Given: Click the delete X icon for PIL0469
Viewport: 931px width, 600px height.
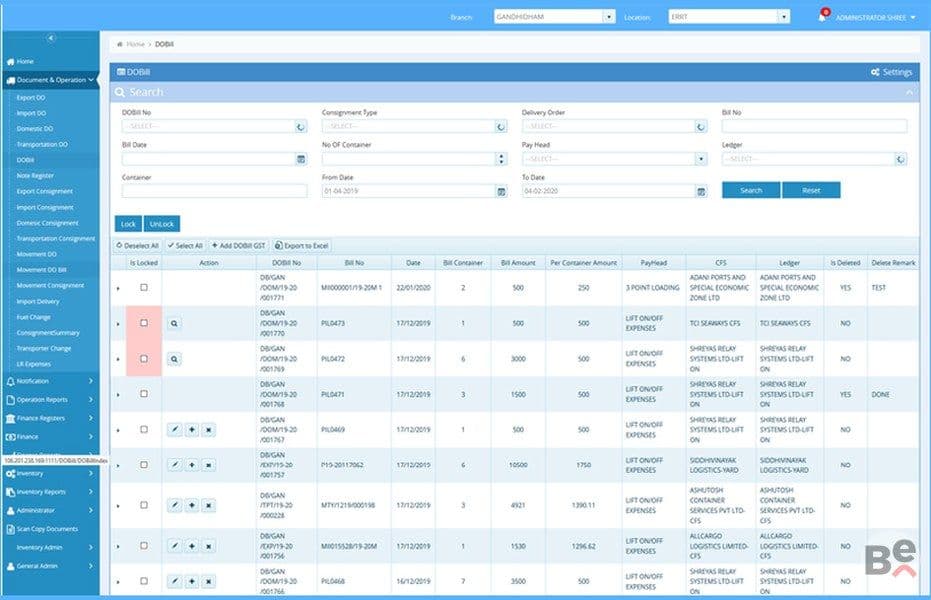Looking at the screenshot, I should coord(208,430).
